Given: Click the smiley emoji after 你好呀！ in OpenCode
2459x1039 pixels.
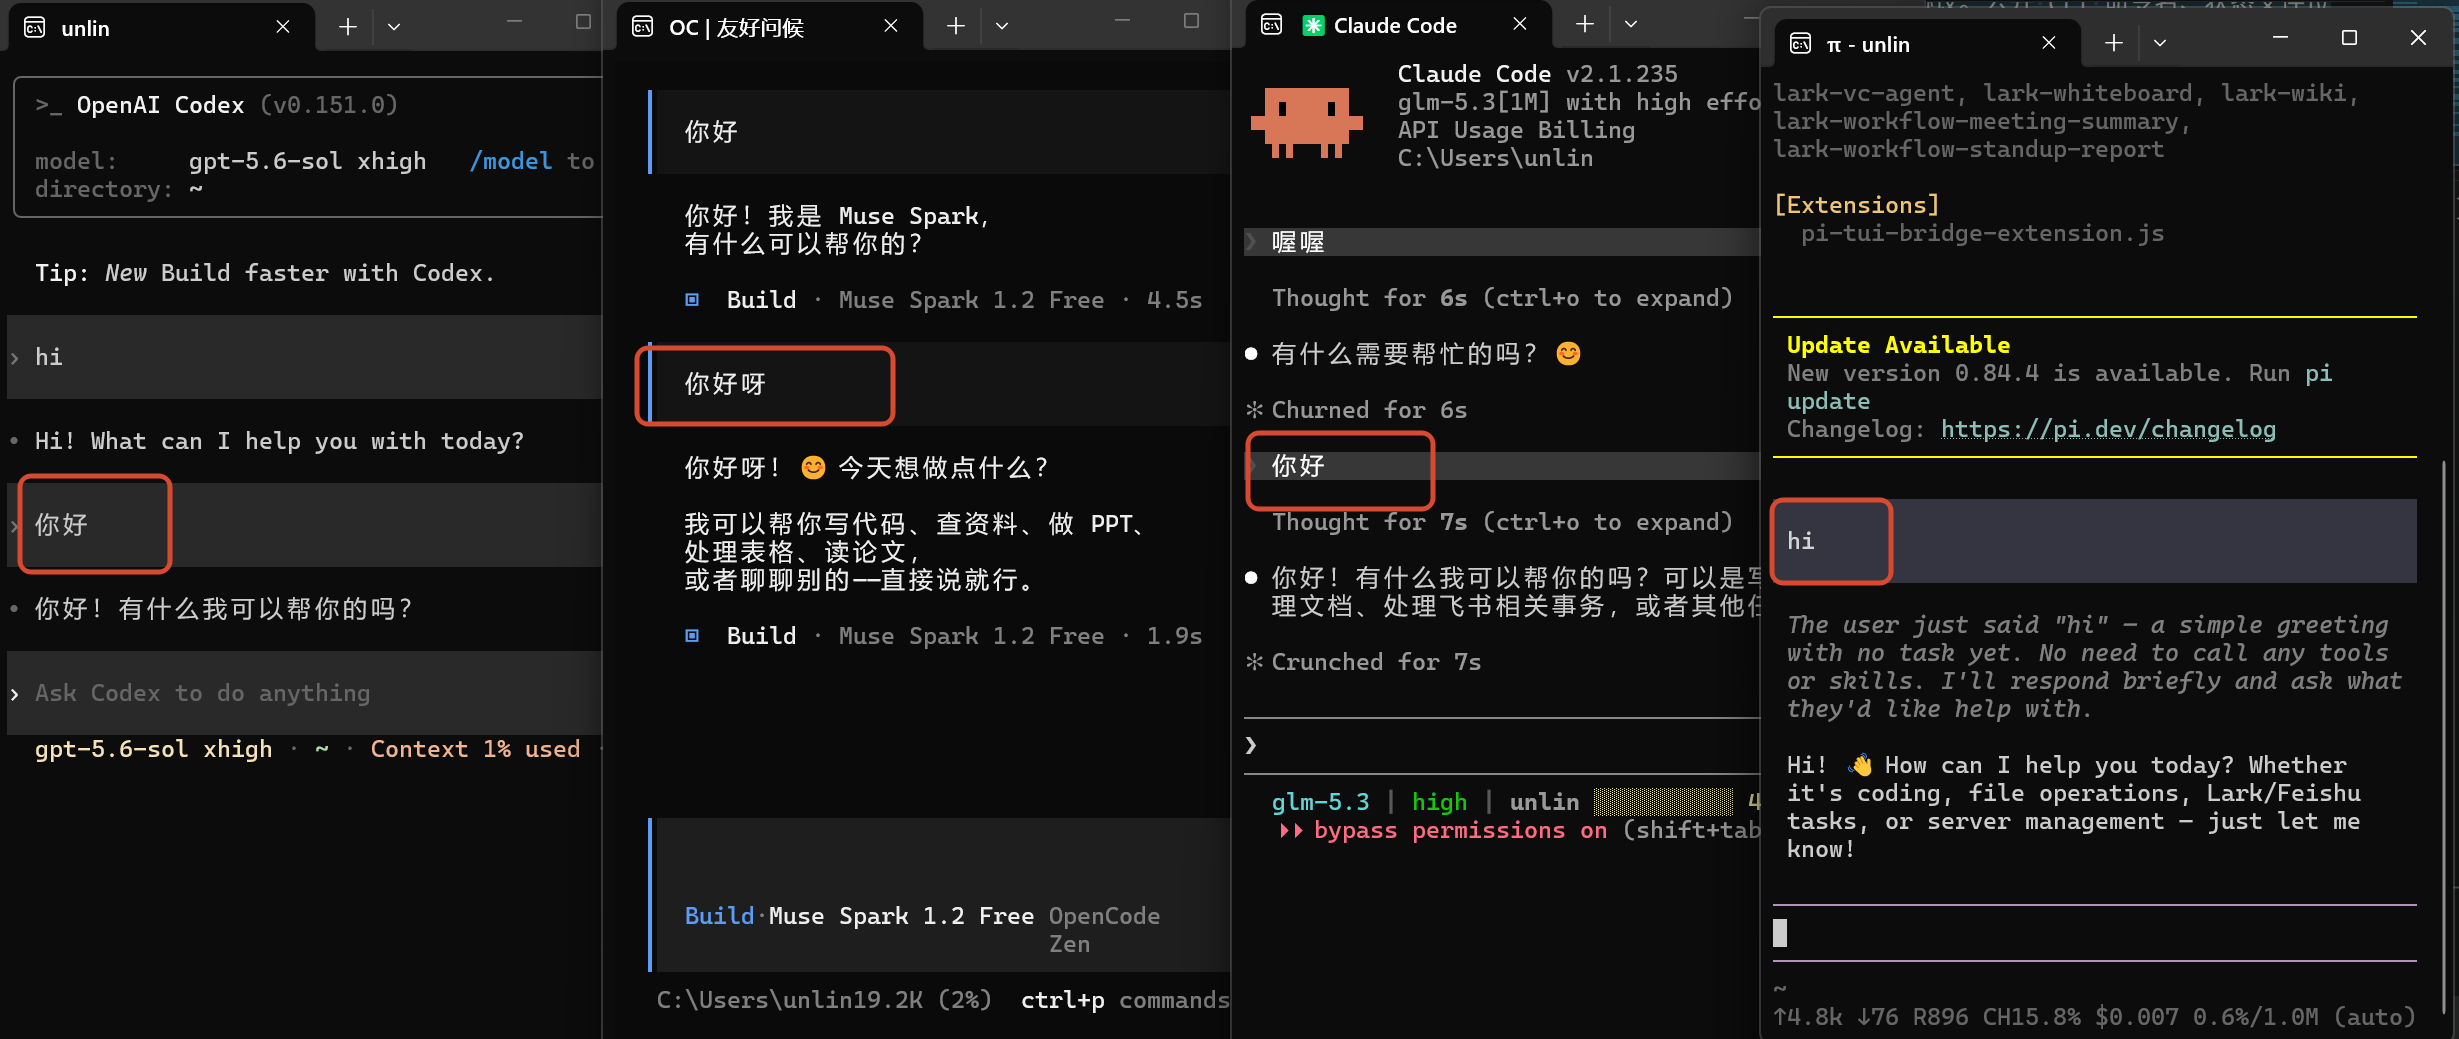Looking at the screenshot, I should pyautogui.click(x=813, y=467).
